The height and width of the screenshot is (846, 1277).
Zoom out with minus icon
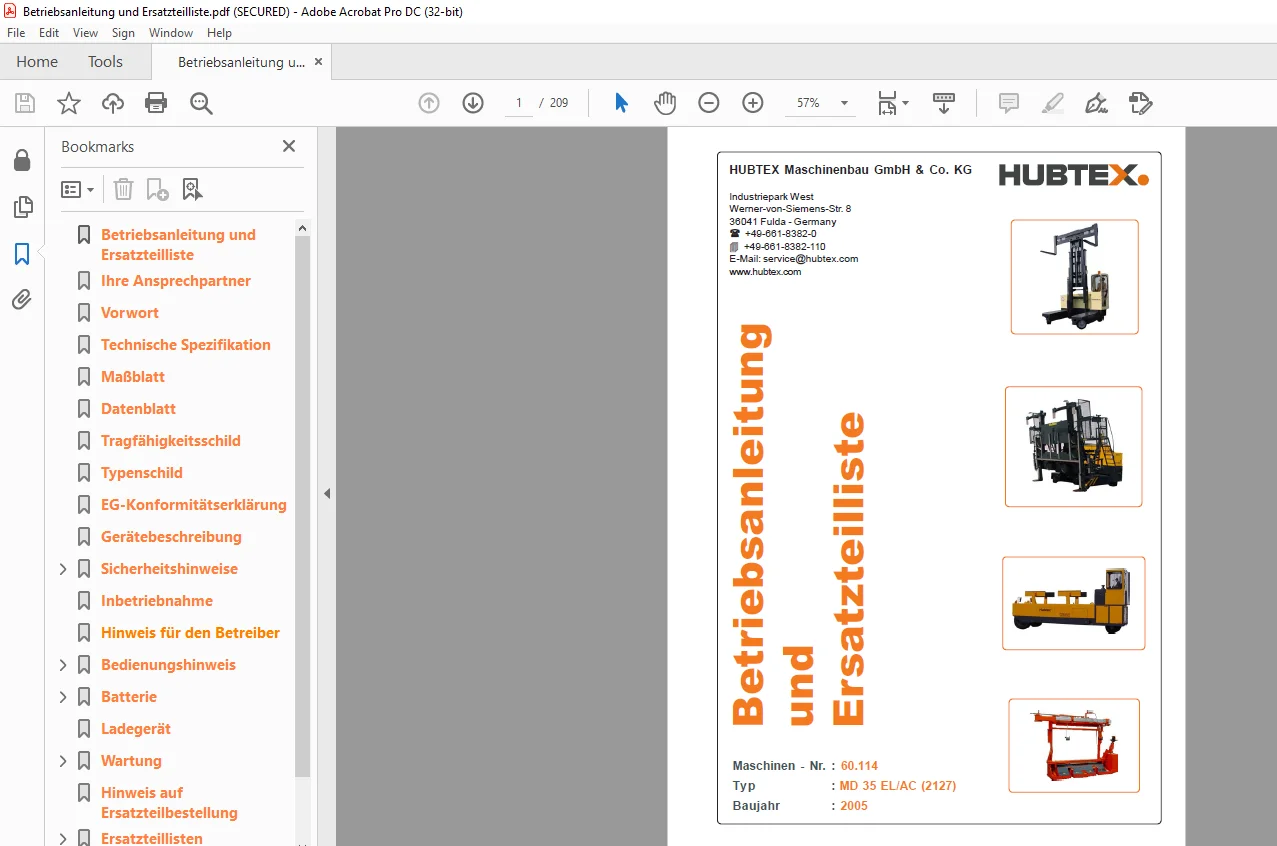[709, 103]
